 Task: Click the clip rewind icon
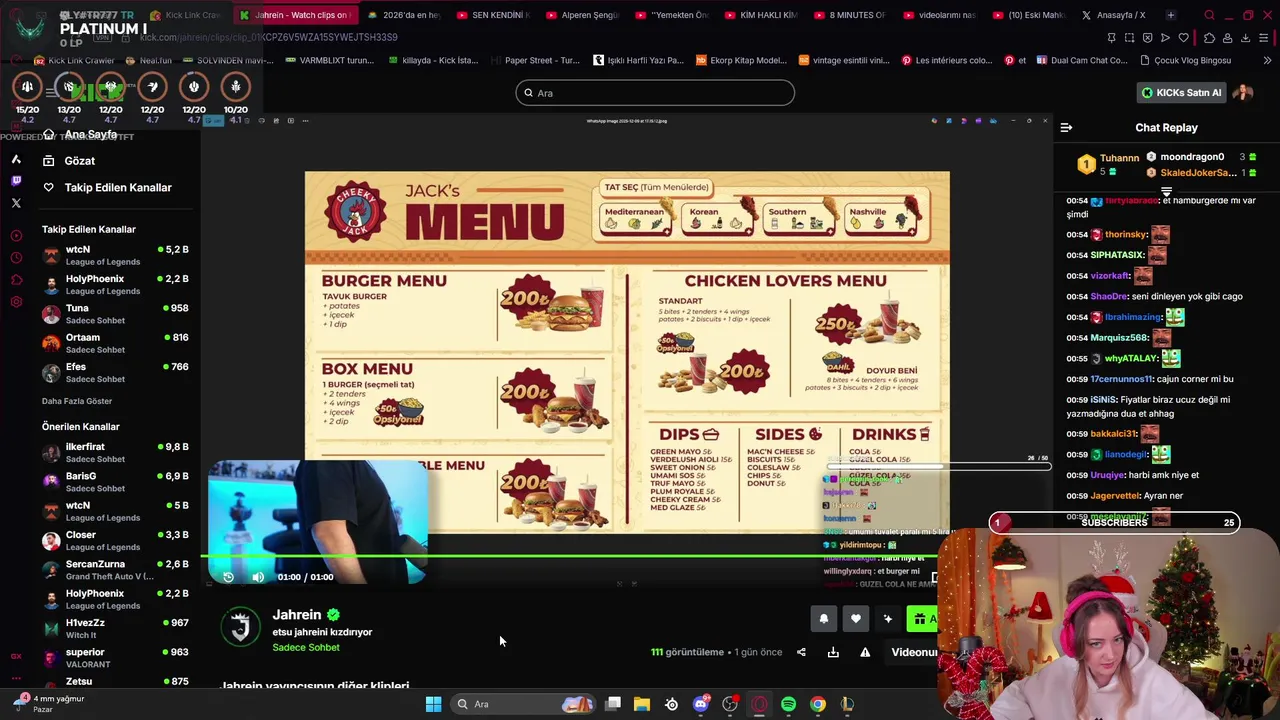click(x=228, y=577)
